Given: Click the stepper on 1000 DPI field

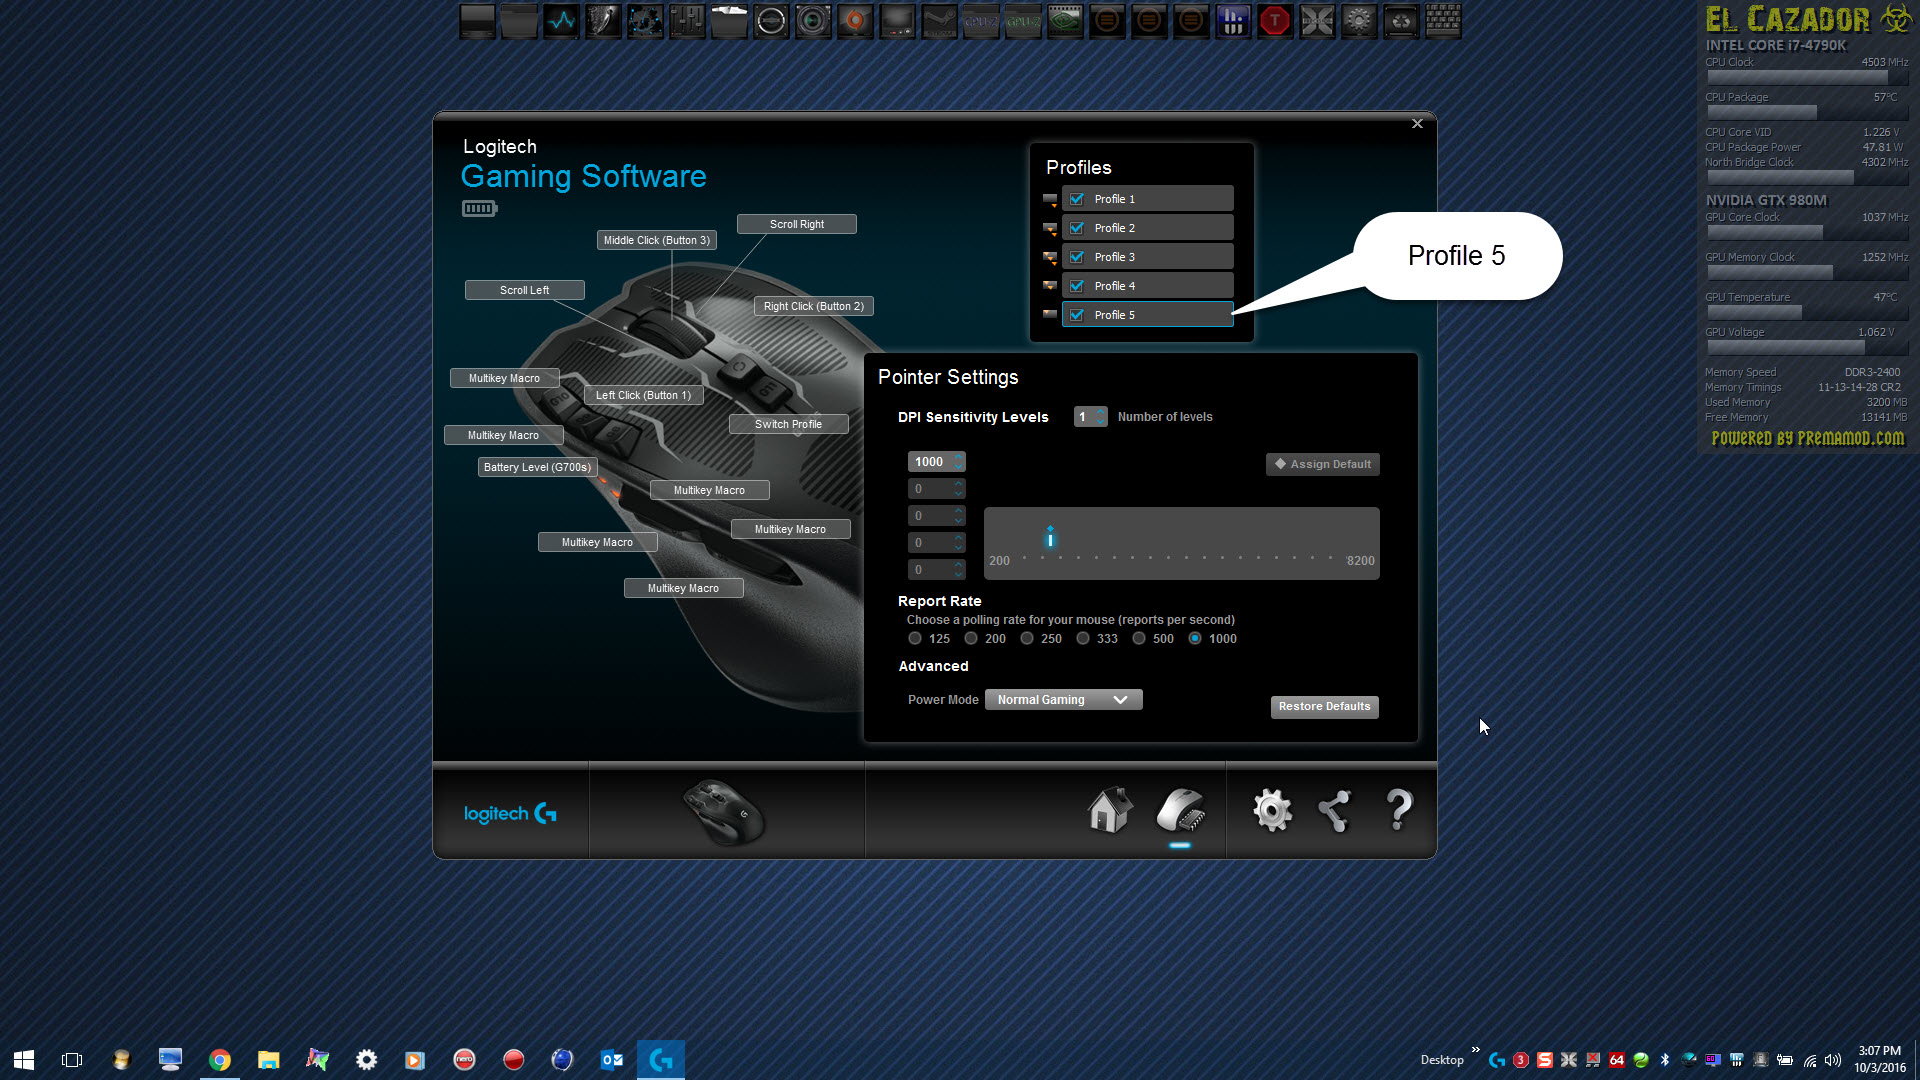Looking at the screenshot, I should point(958,462).
